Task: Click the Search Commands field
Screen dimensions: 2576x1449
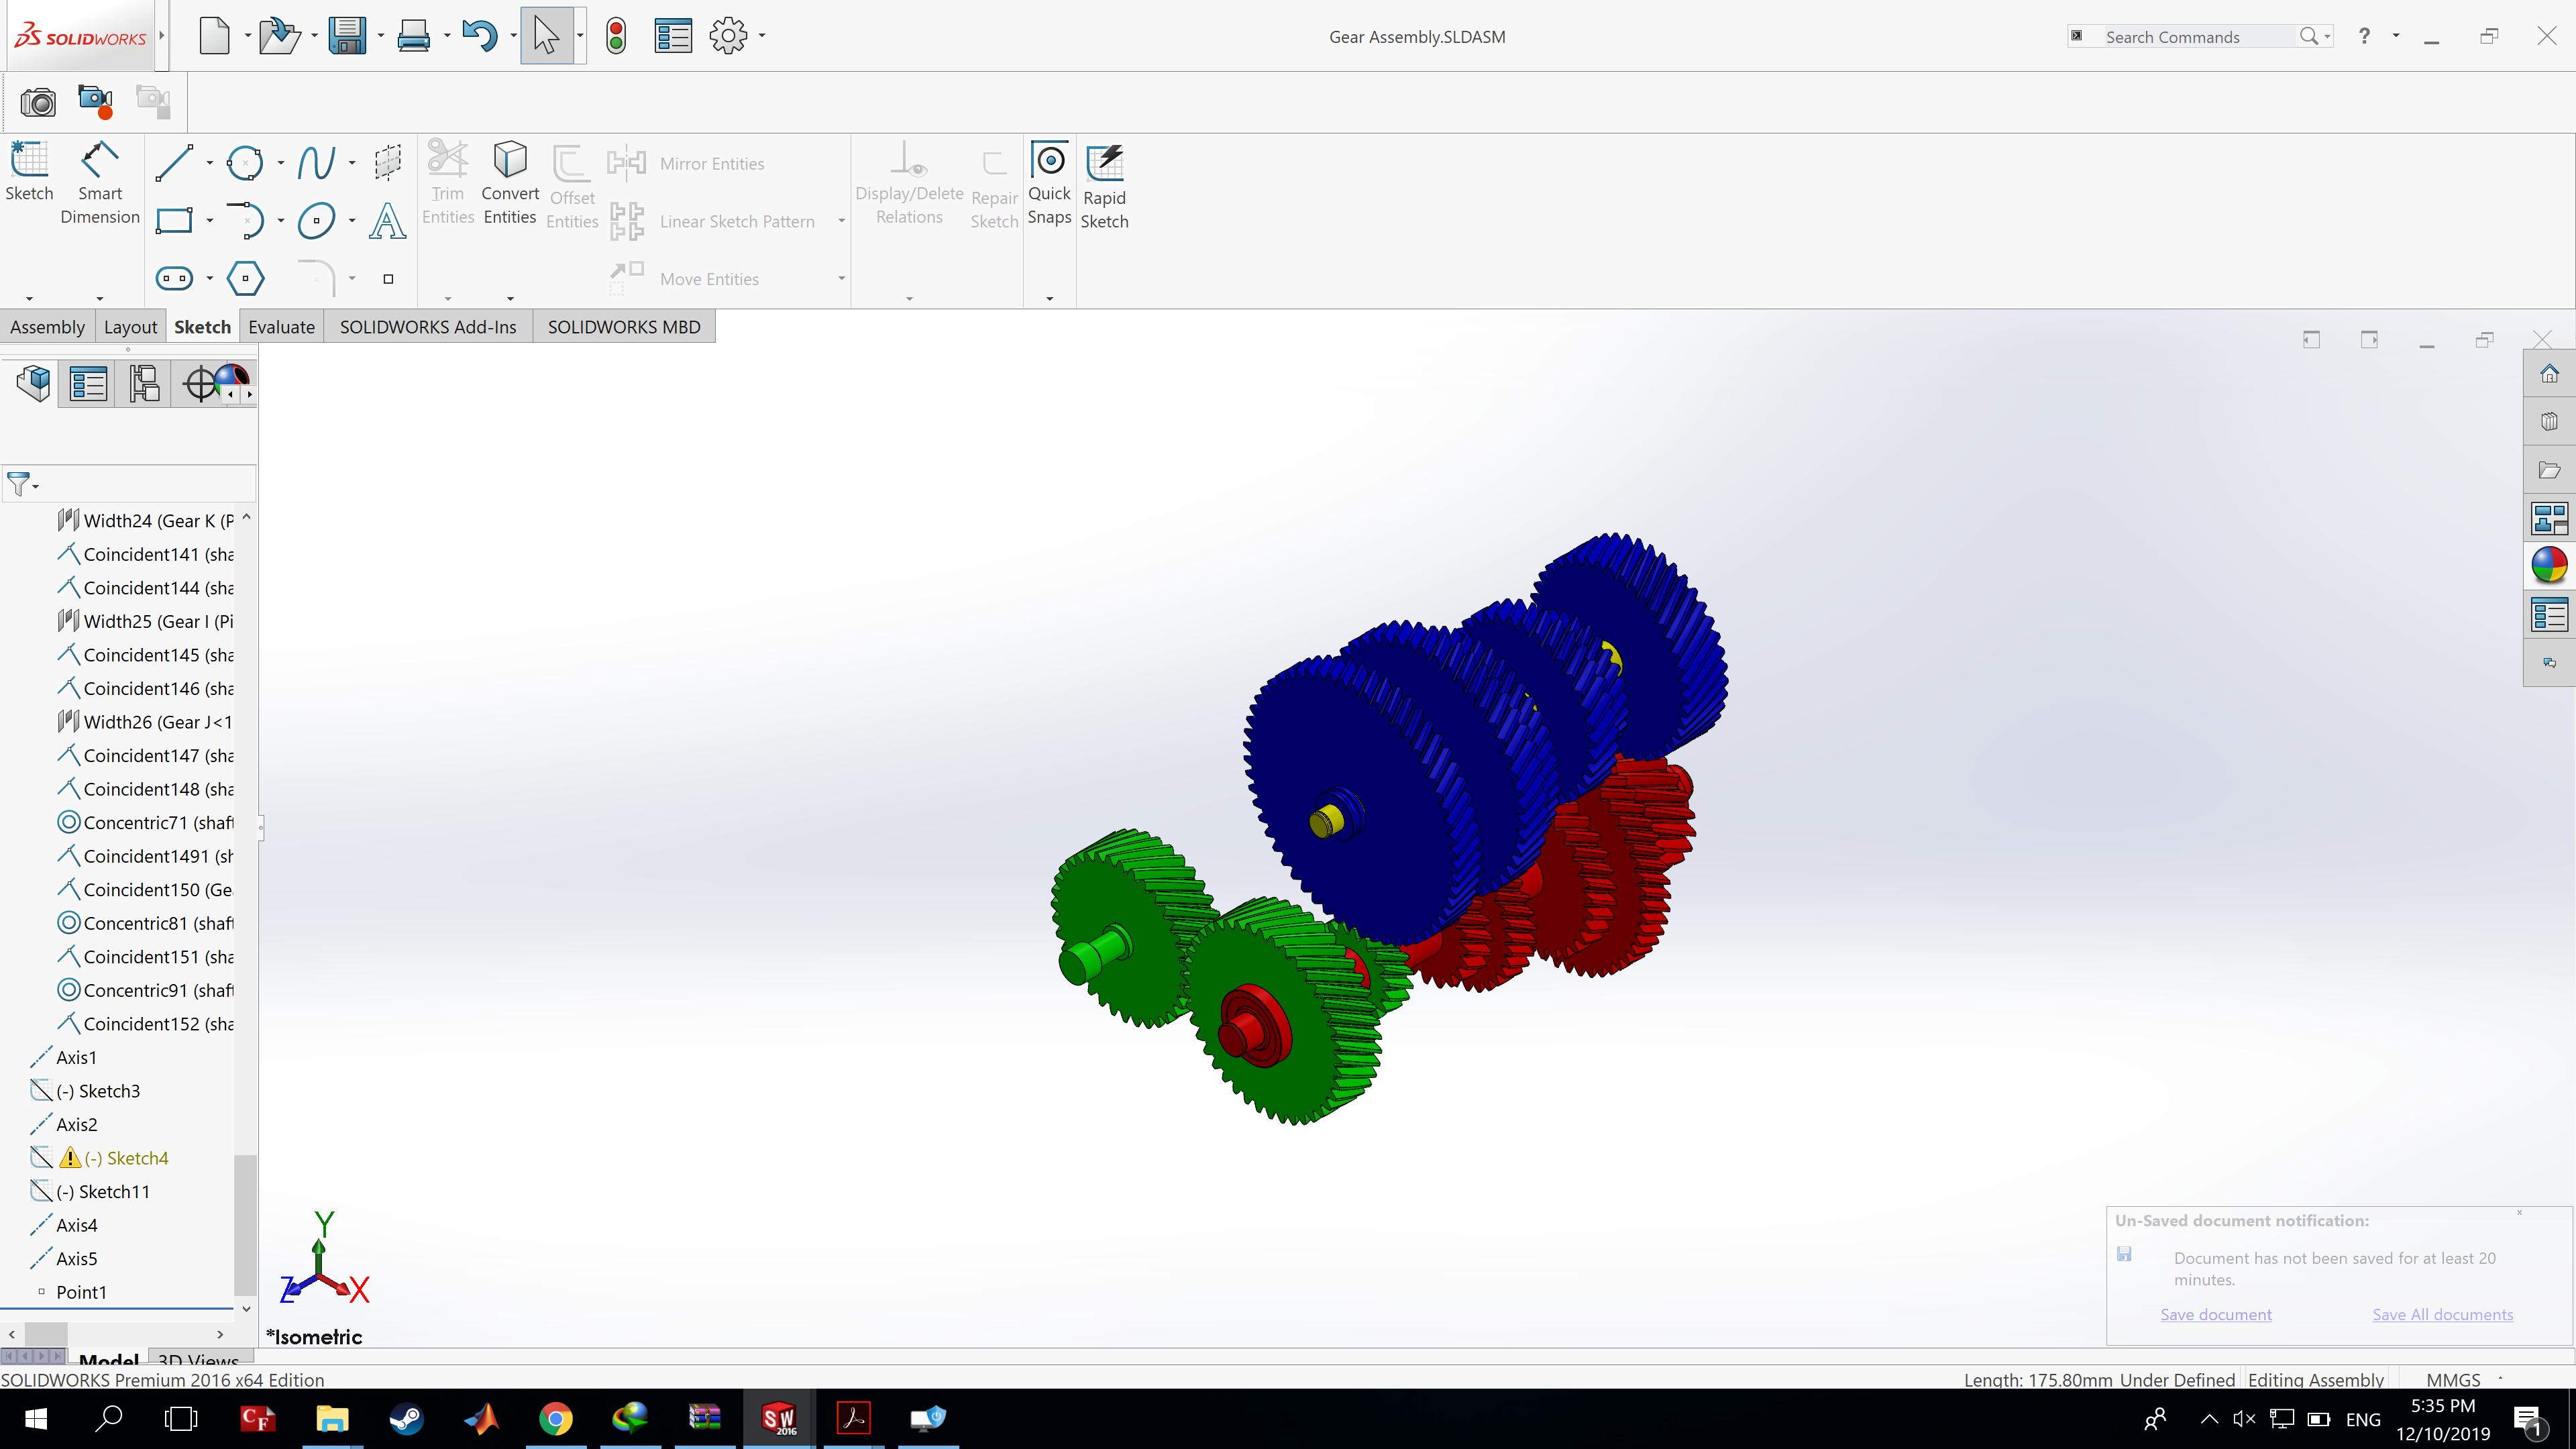Action: click(x=2200, y=36)
